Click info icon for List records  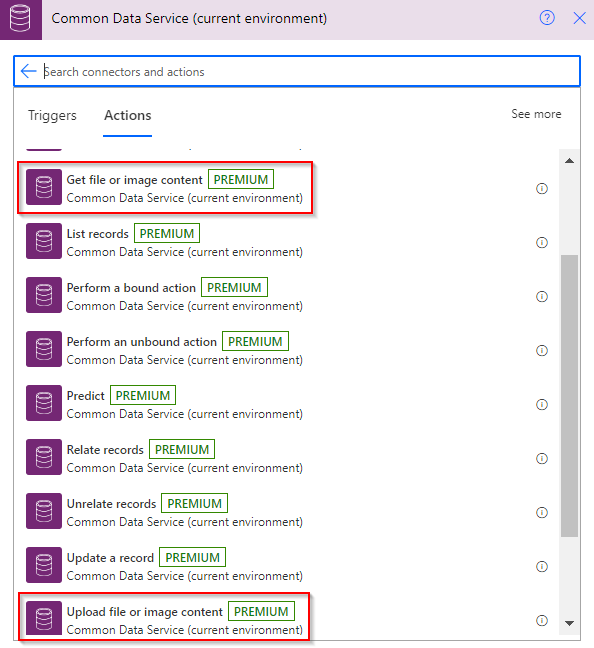coord(542,243)
